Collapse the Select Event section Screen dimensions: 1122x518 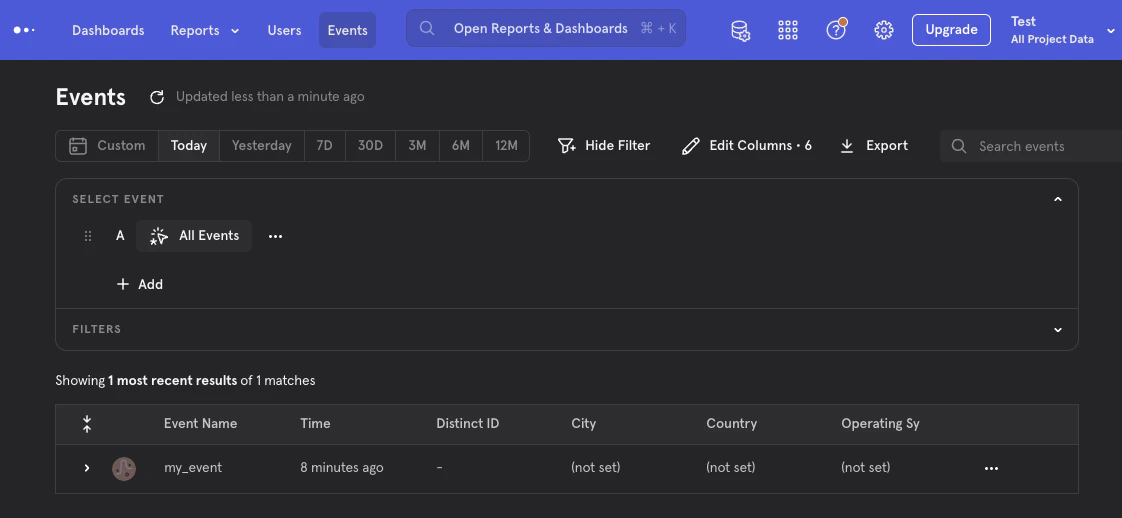[1058, 200]
